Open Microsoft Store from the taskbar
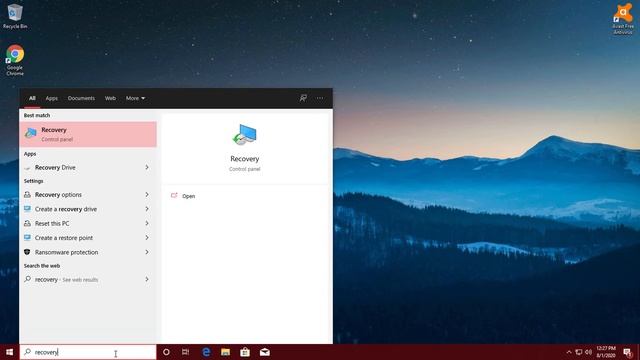The height and width of the screenshot is (360, 640). [245, 352]
